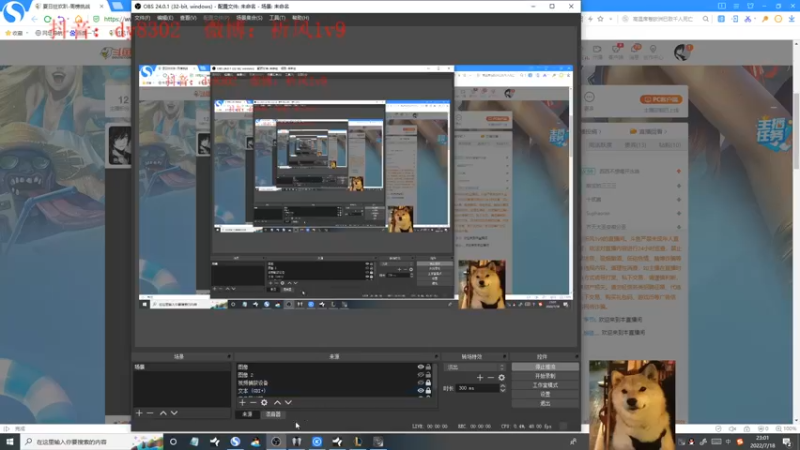The image size is (800, 450).
Task: Click the browser key password icon
Action: point(765,19)
